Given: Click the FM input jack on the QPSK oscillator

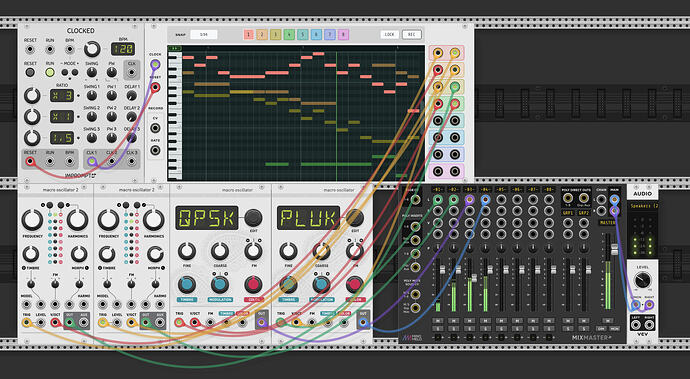Looking at the screenshot, I should (210, 323).
